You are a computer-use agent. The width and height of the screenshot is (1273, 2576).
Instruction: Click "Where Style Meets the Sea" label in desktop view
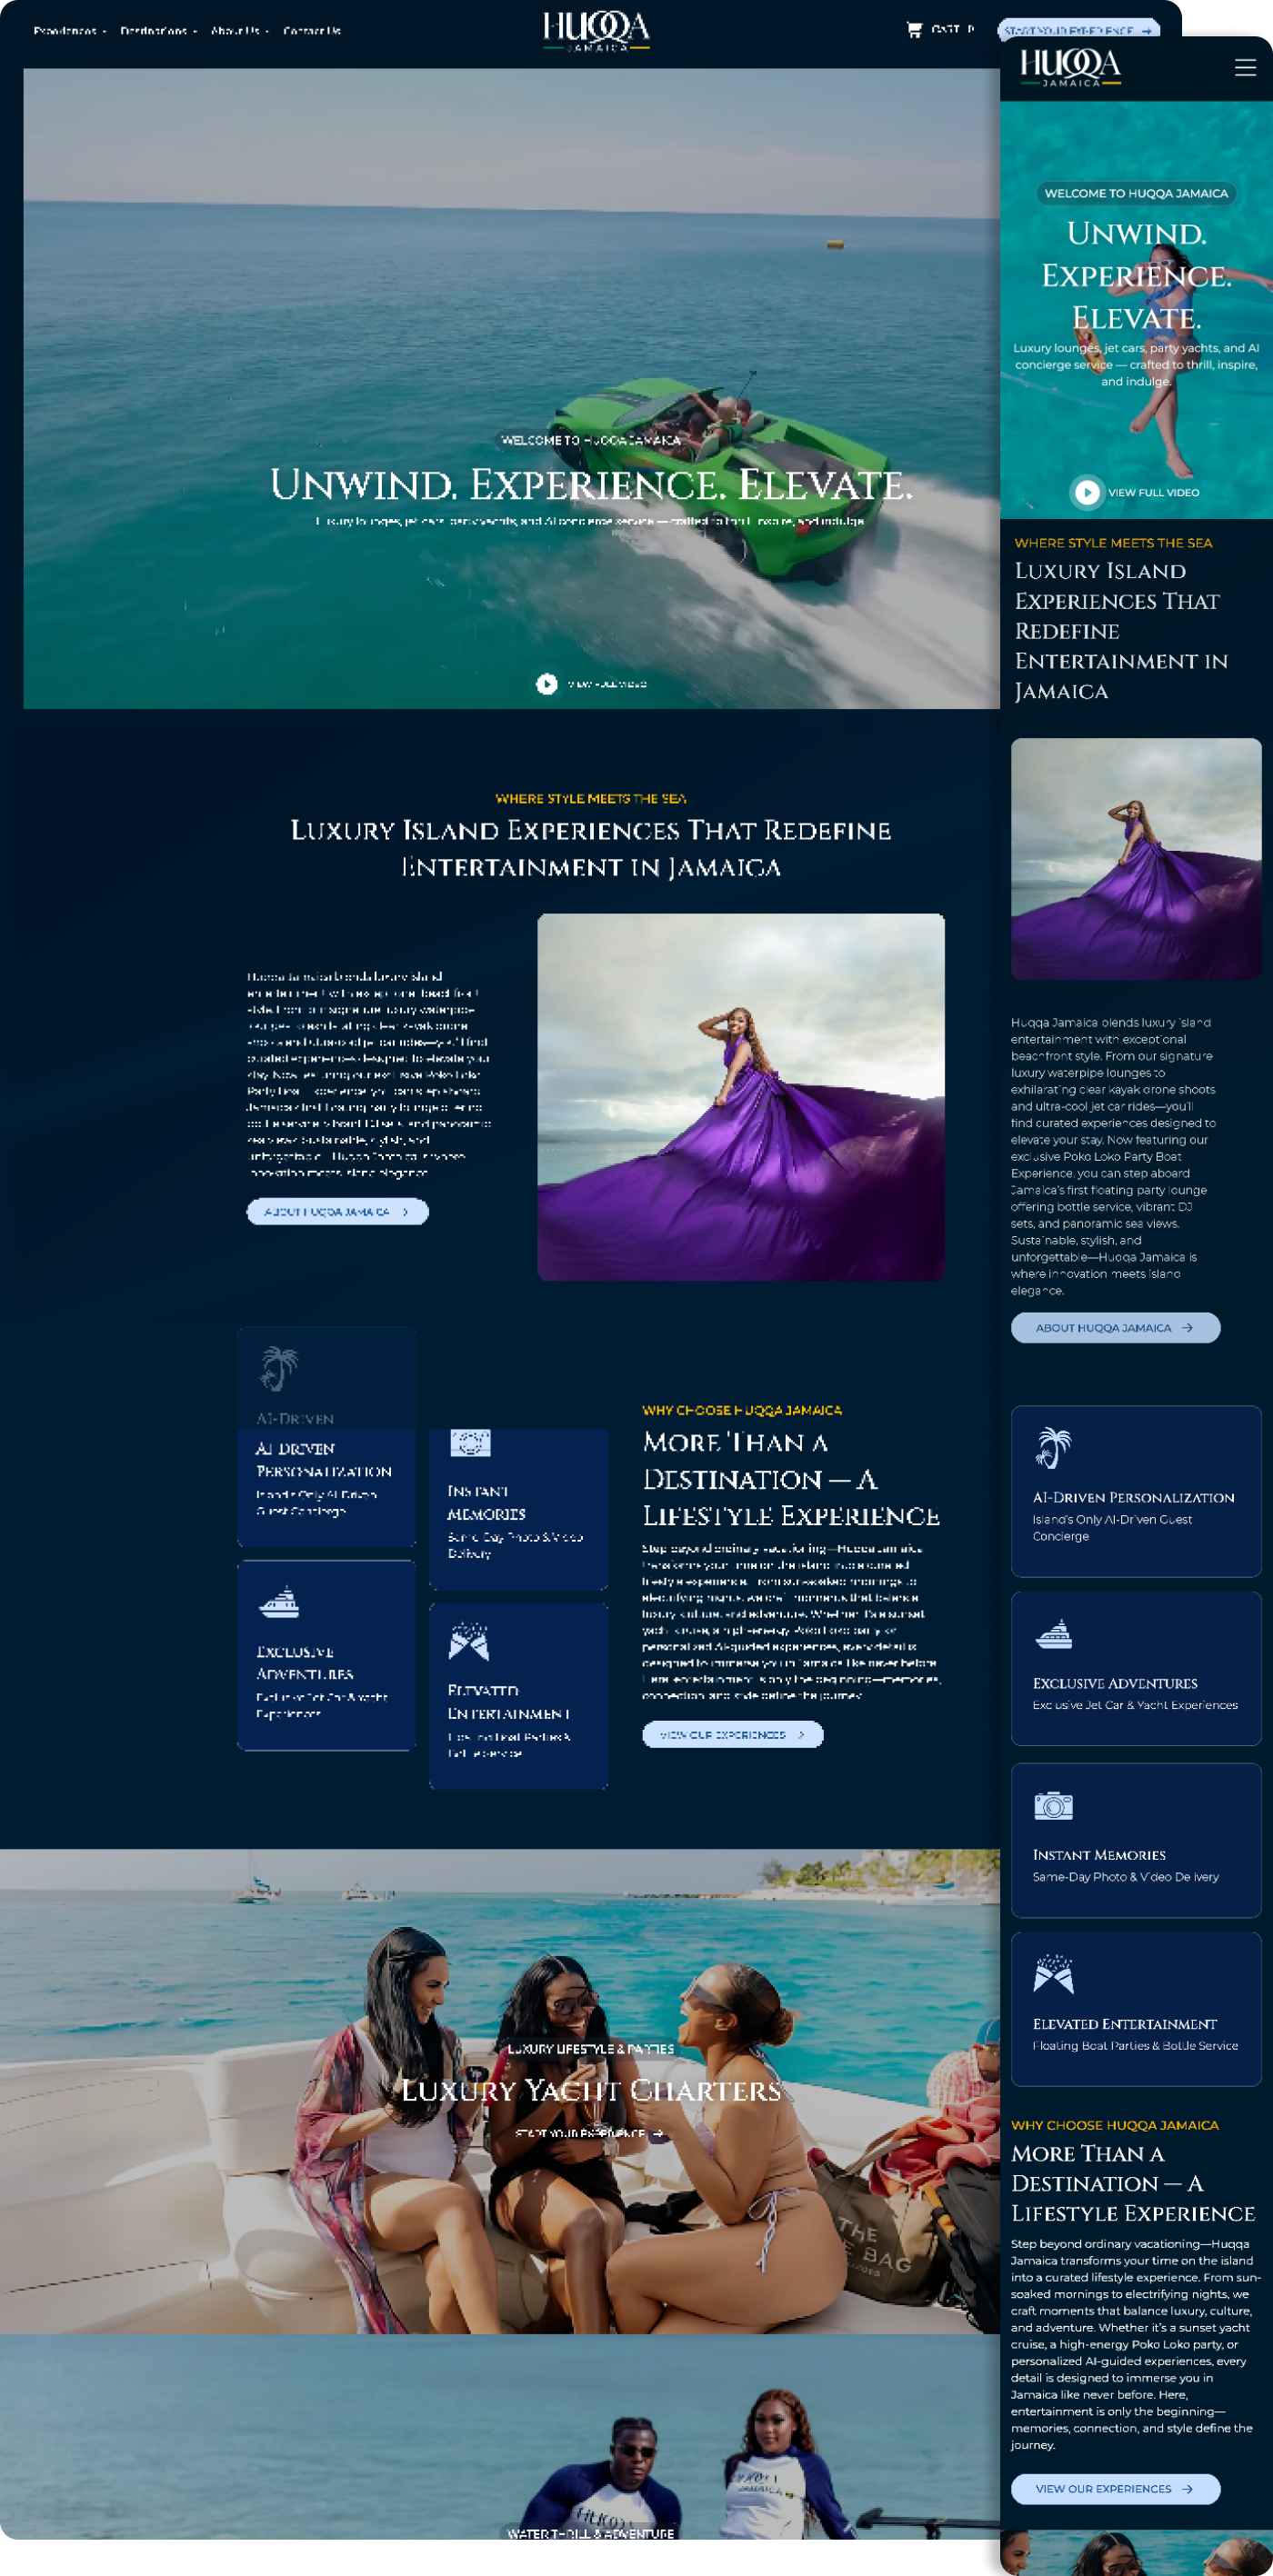coord(591,798)
